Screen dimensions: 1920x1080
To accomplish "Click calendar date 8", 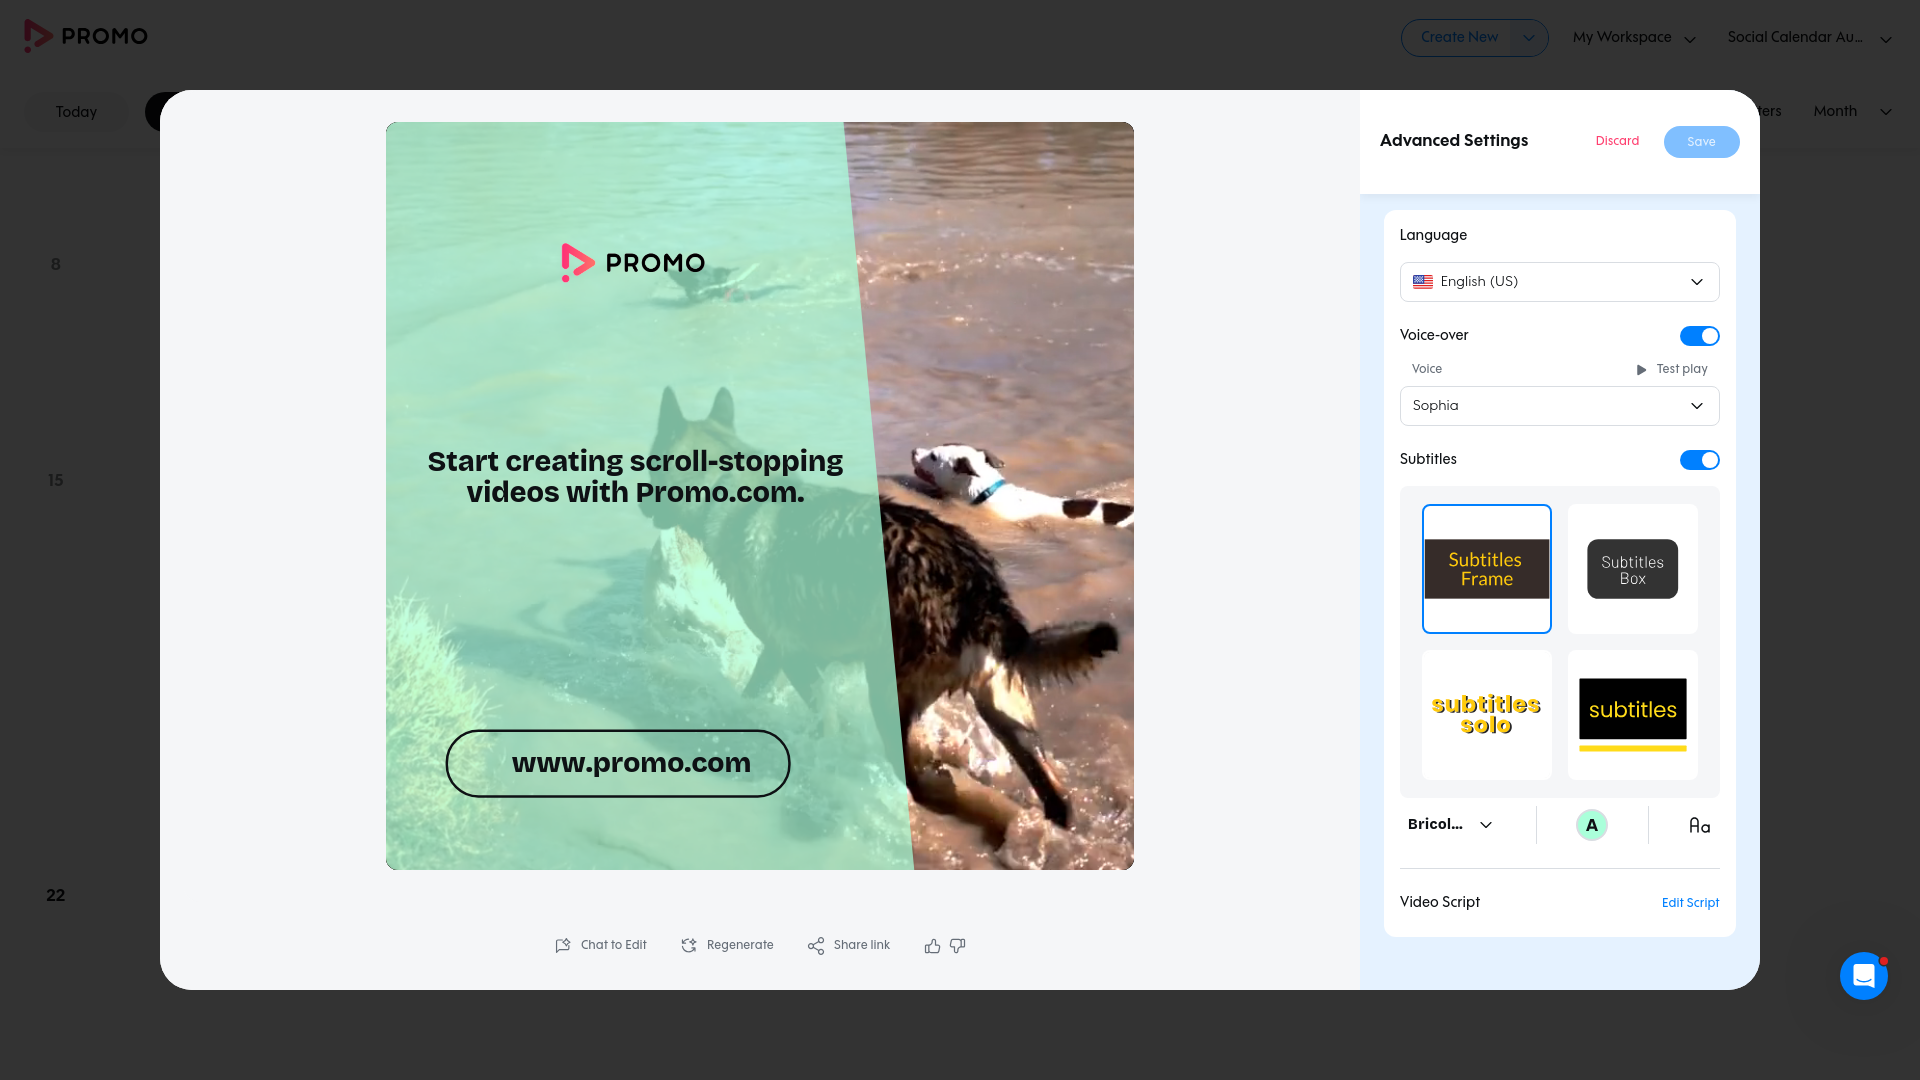I will pyautogui.click(x=56, y=265).
